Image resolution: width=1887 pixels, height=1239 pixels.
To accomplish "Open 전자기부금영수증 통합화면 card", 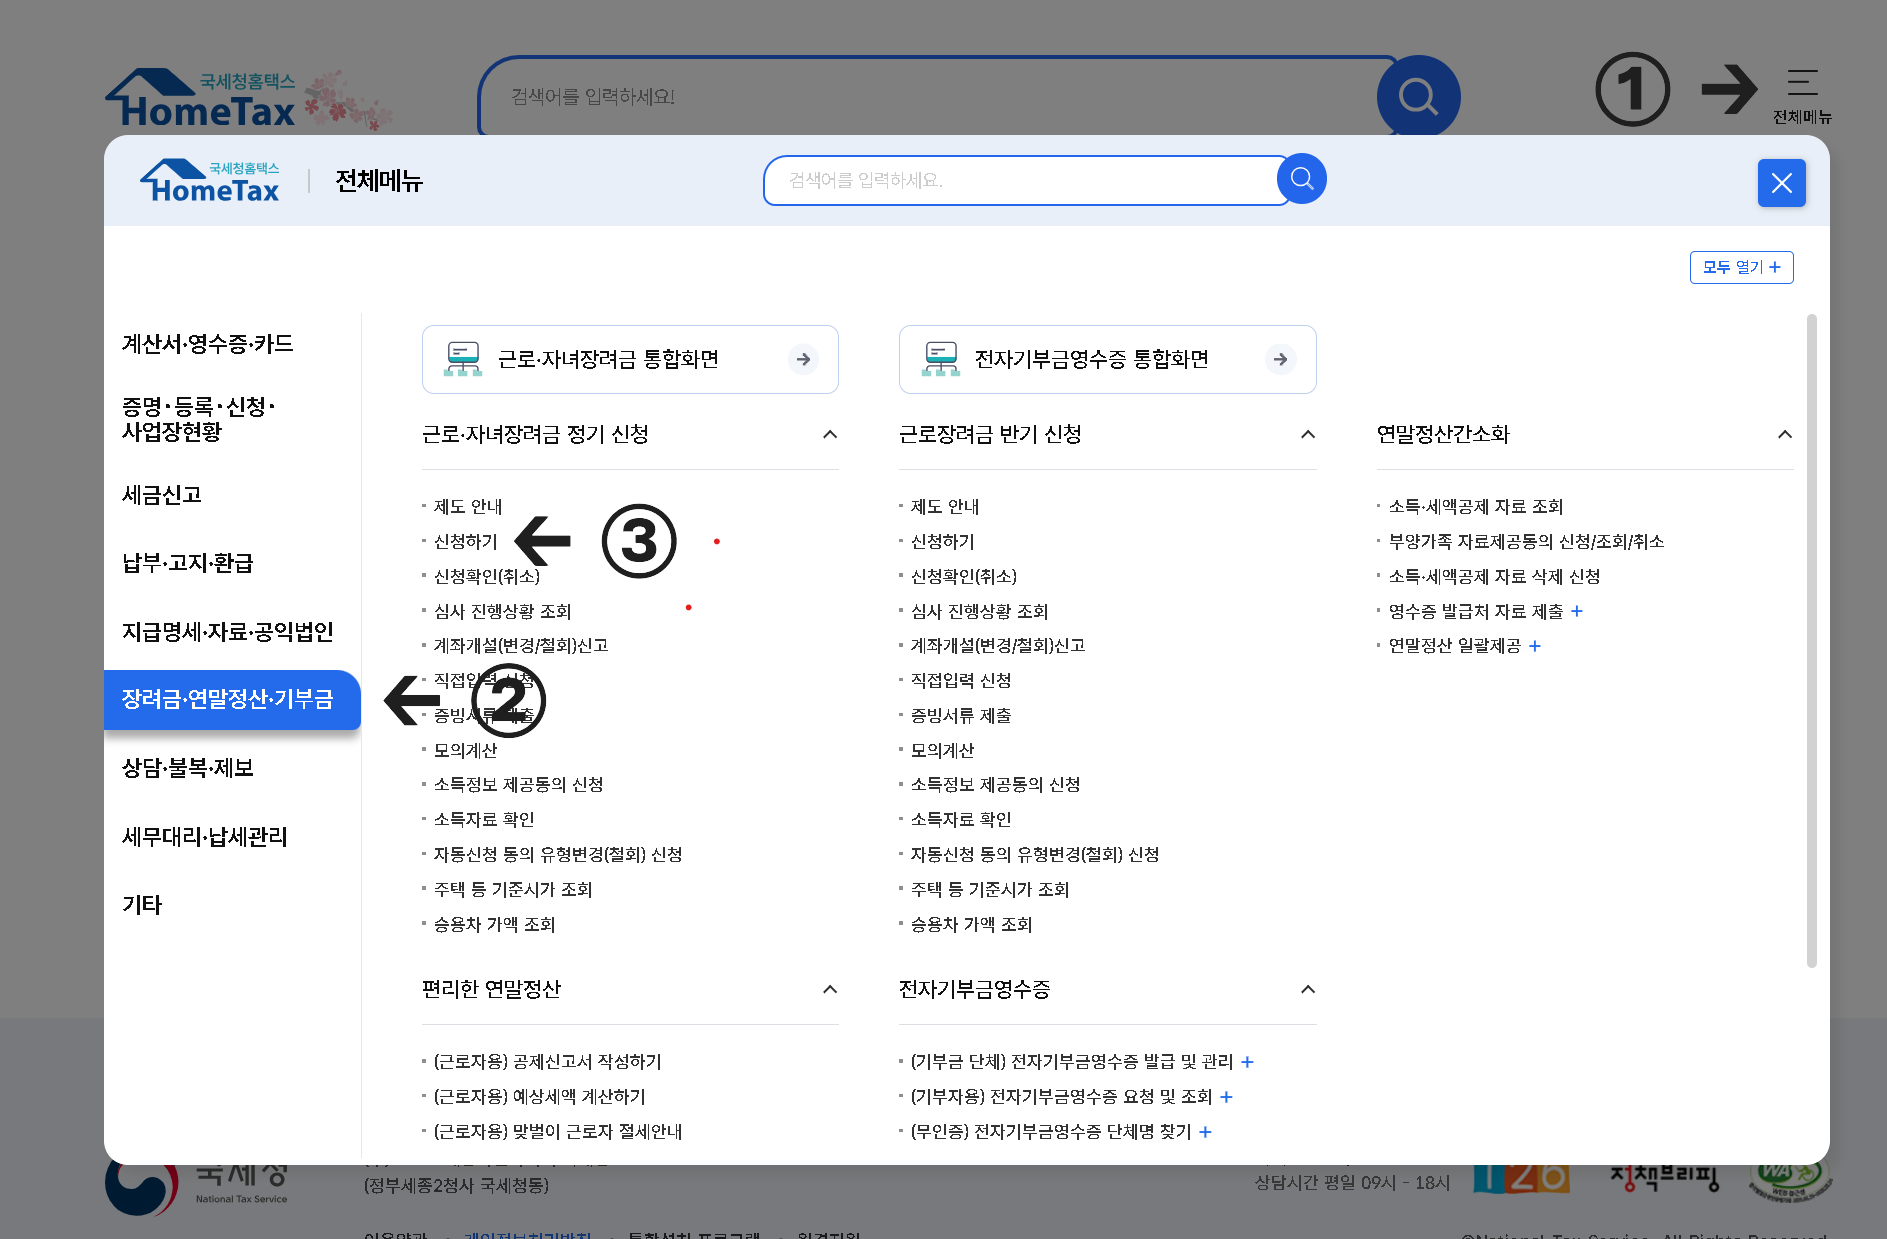I will click(x=1107, y=359).
